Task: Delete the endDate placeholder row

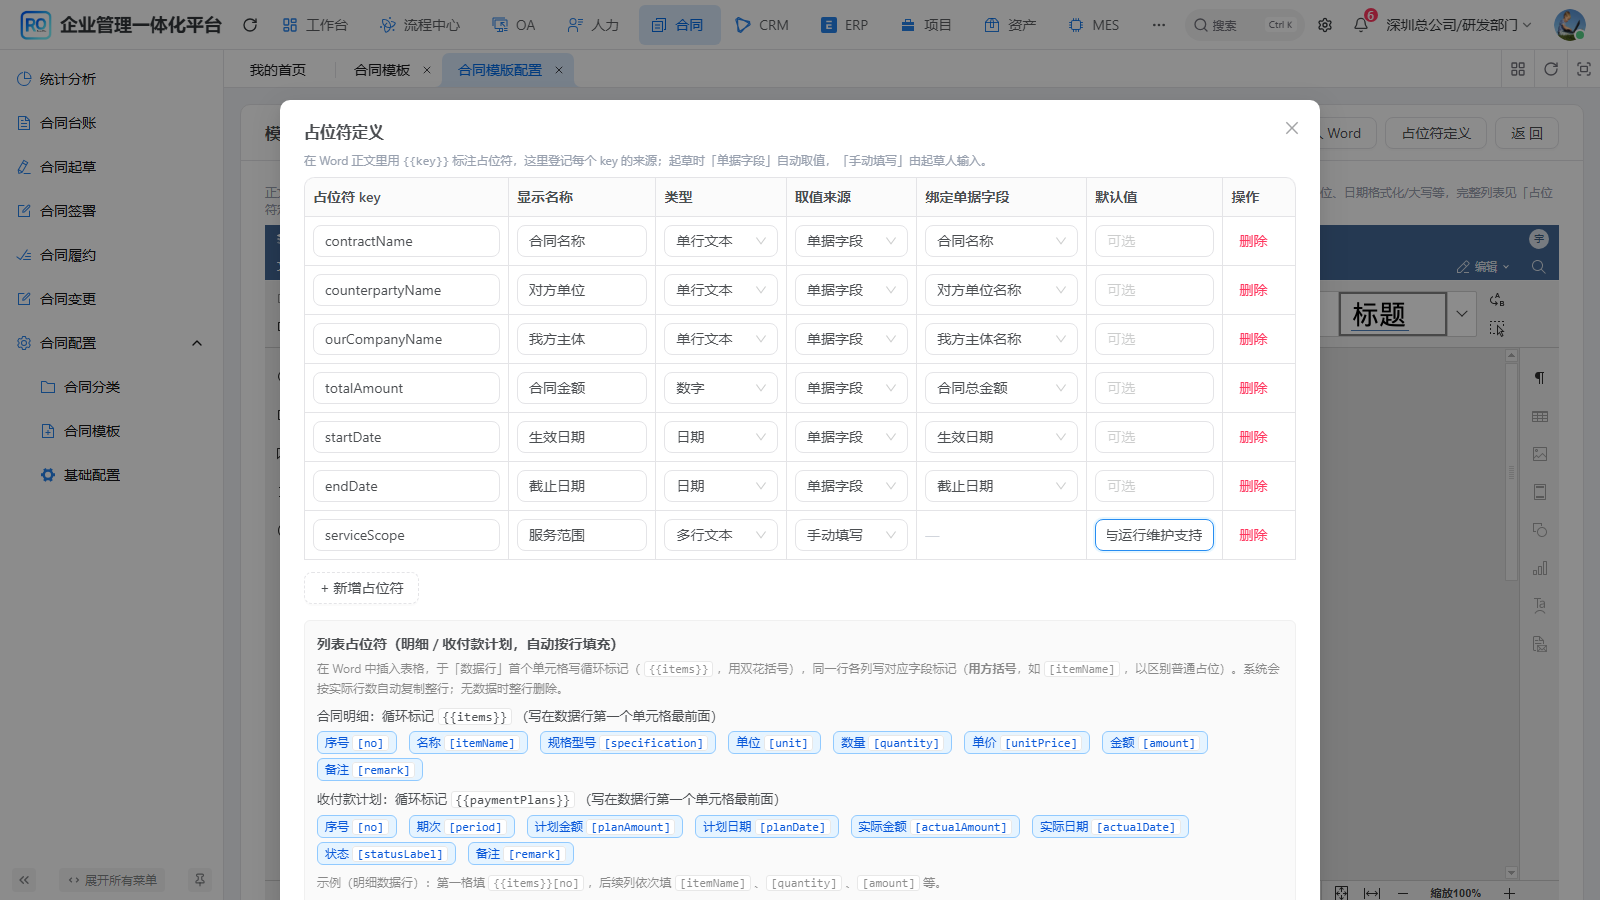Action: coord(1253,486)
